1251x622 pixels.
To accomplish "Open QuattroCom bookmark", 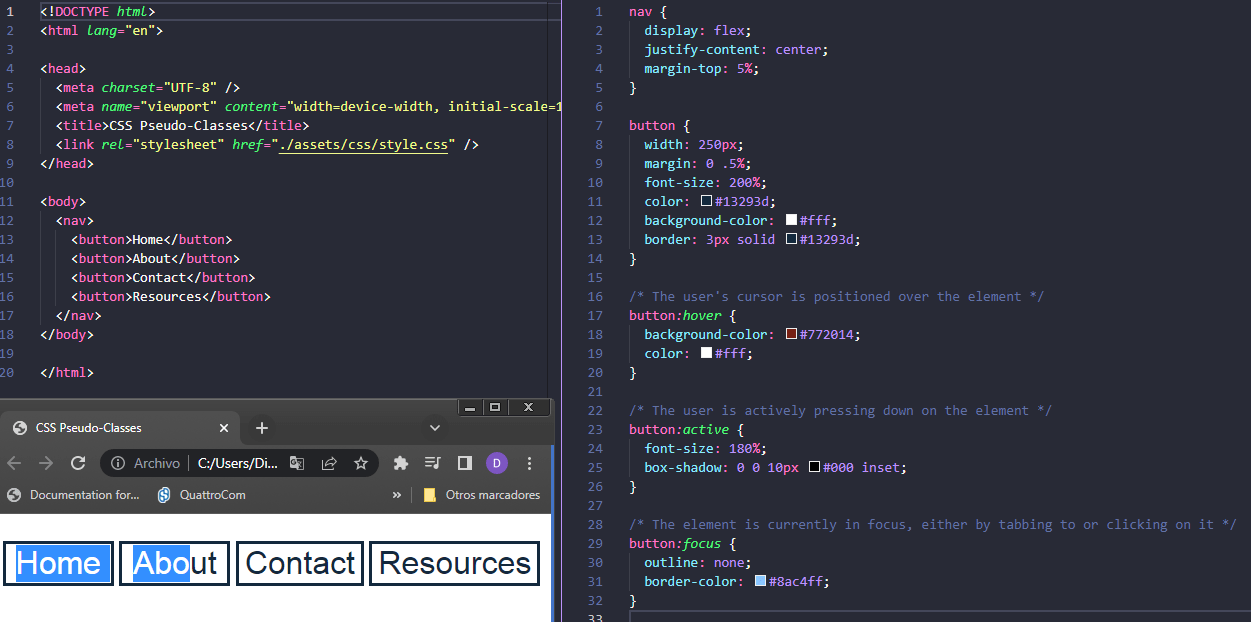I will [202, 495].
